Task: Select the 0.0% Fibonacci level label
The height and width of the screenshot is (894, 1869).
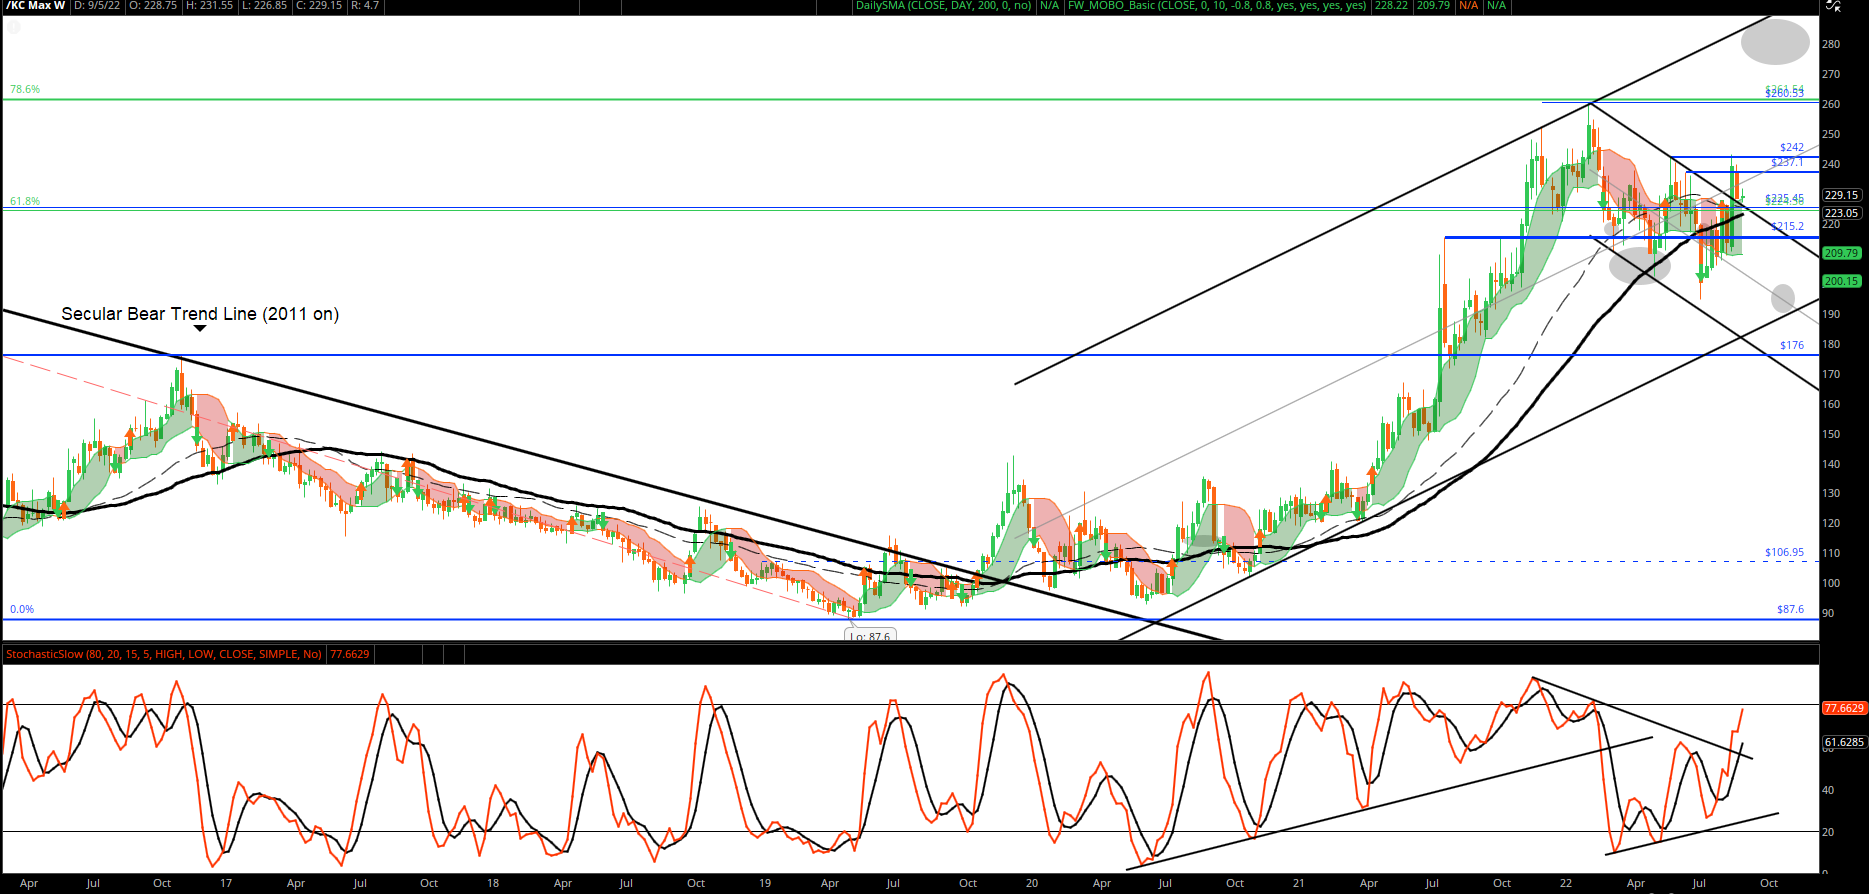Action: [x=22, y=609]
